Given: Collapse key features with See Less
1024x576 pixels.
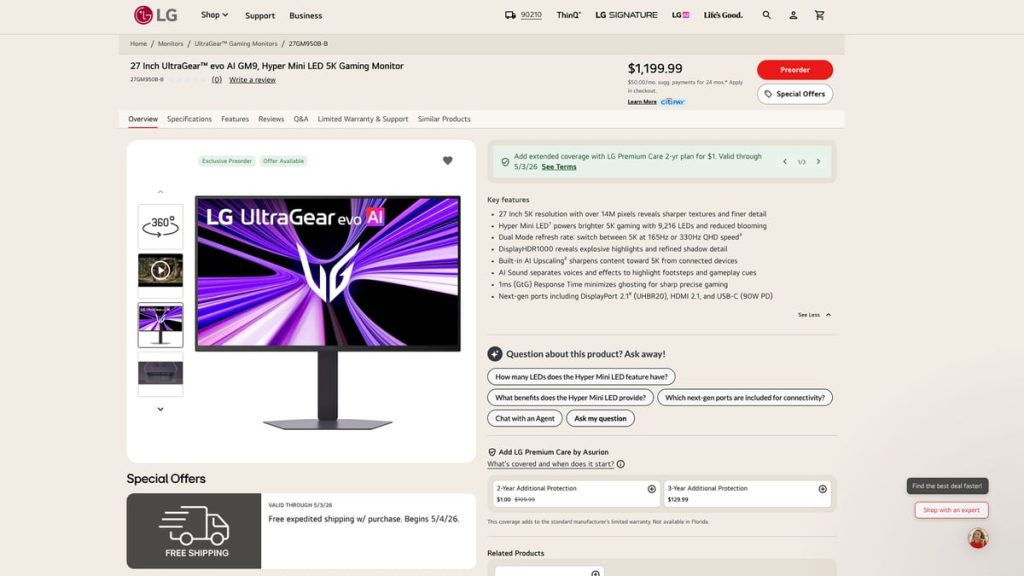Looking at the screenshot, I should click(814, 315).
